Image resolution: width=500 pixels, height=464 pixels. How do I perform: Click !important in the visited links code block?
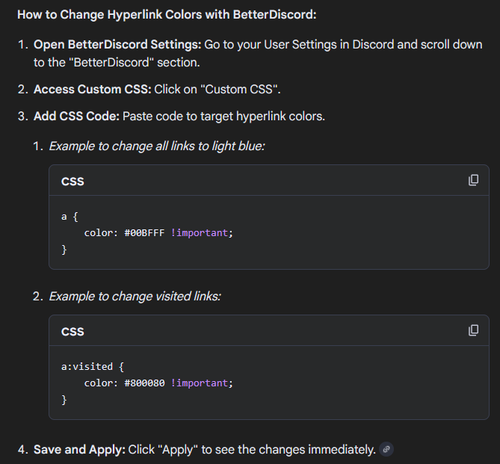[201, 383]
